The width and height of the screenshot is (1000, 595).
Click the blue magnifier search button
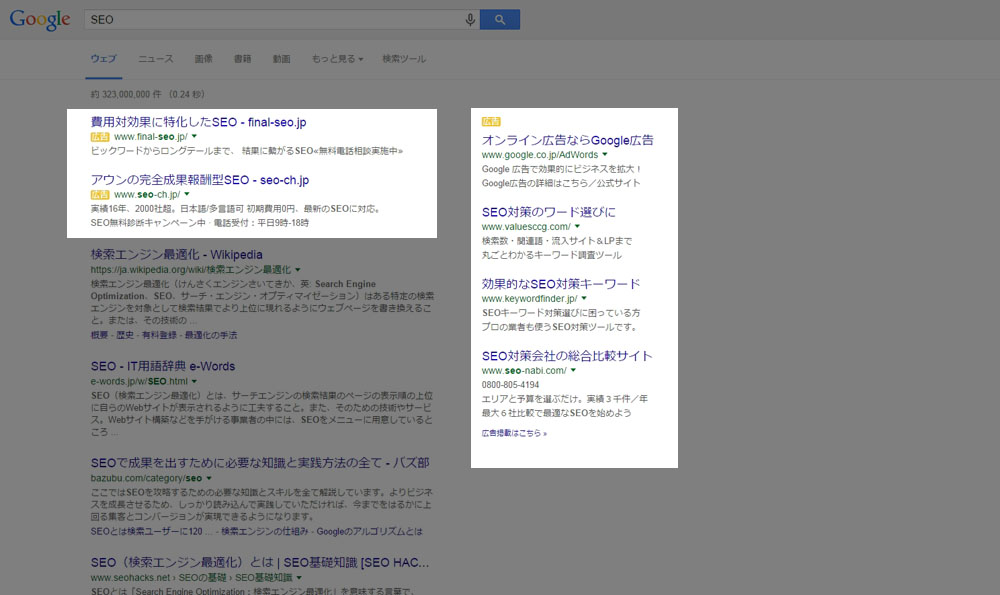(500, 20)
